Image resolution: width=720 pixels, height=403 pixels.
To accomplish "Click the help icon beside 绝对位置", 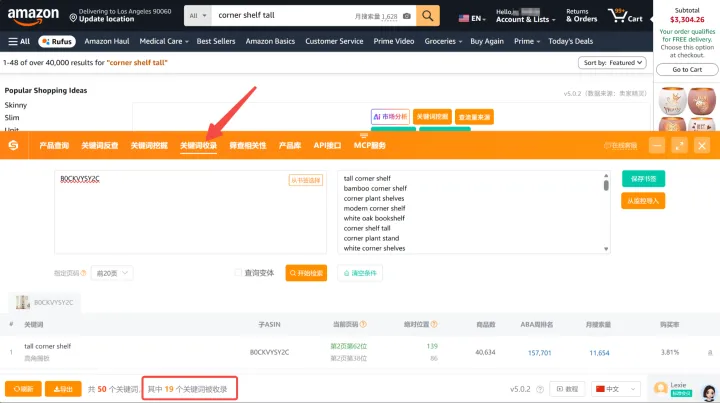I will (x=434, y=324).
